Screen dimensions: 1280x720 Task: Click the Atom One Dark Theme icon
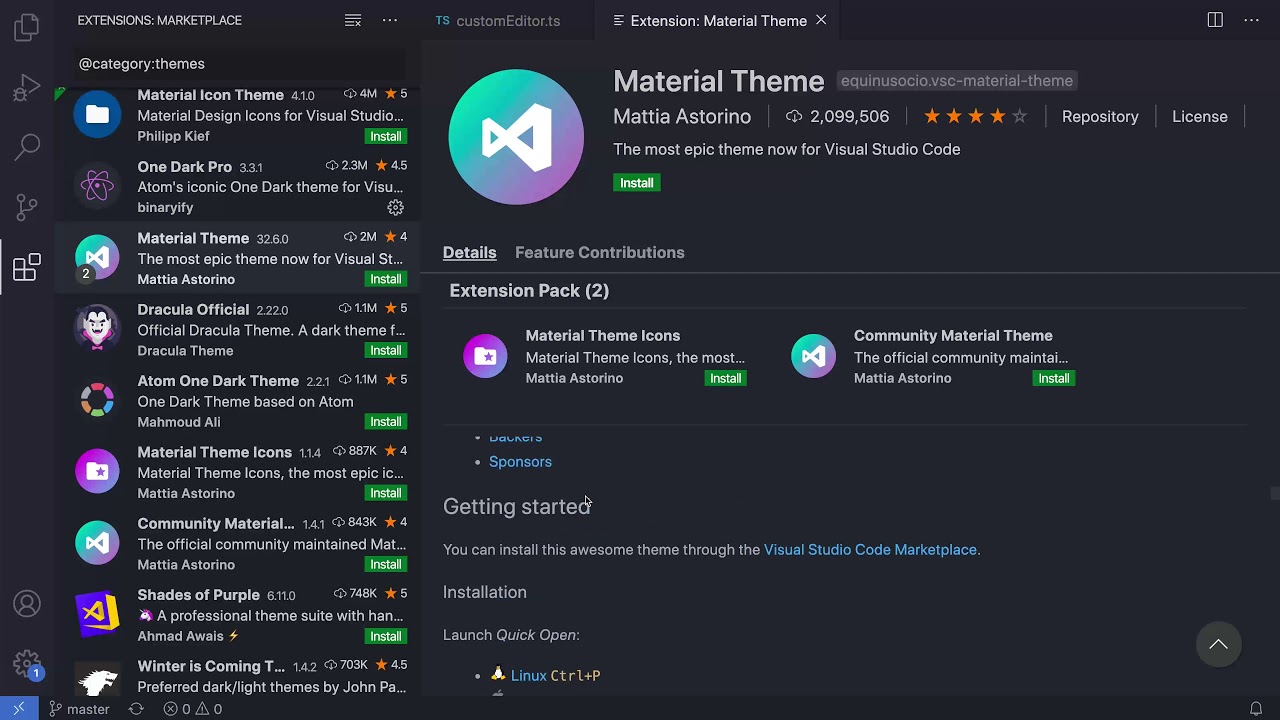tap(97, 401)
